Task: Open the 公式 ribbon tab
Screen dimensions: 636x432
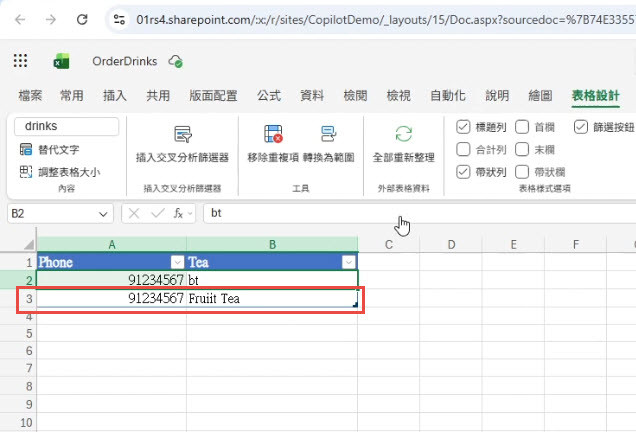Action: pos(269,96)
